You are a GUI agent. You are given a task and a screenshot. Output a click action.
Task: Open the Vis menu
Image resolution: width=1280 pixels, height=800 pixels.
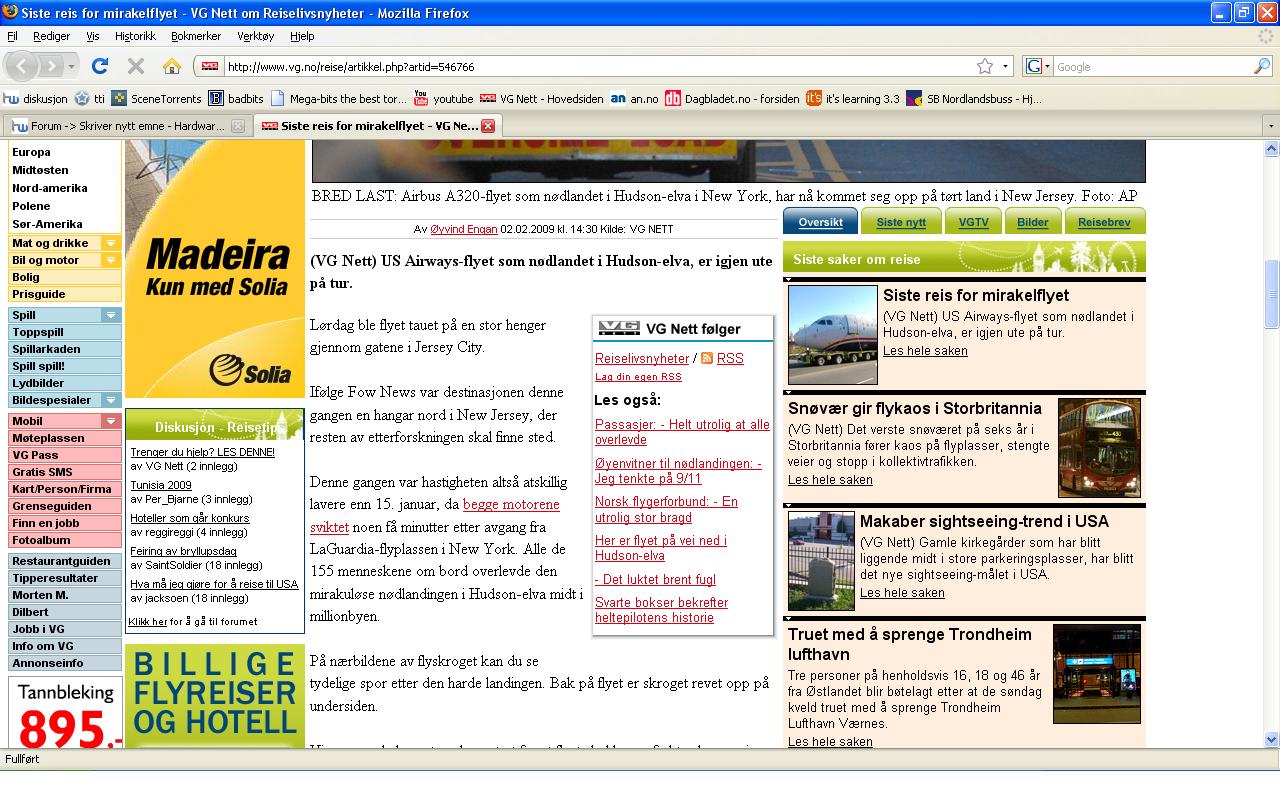click(93, 36)
